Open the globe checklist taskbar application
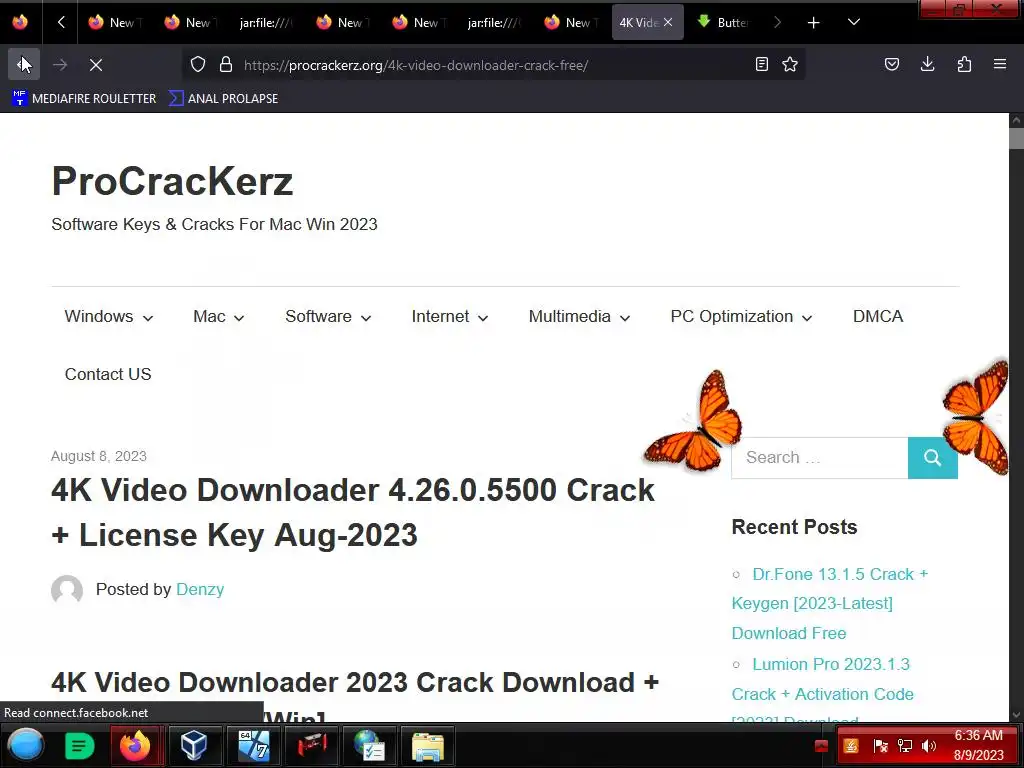 click(x=370, y=745)
